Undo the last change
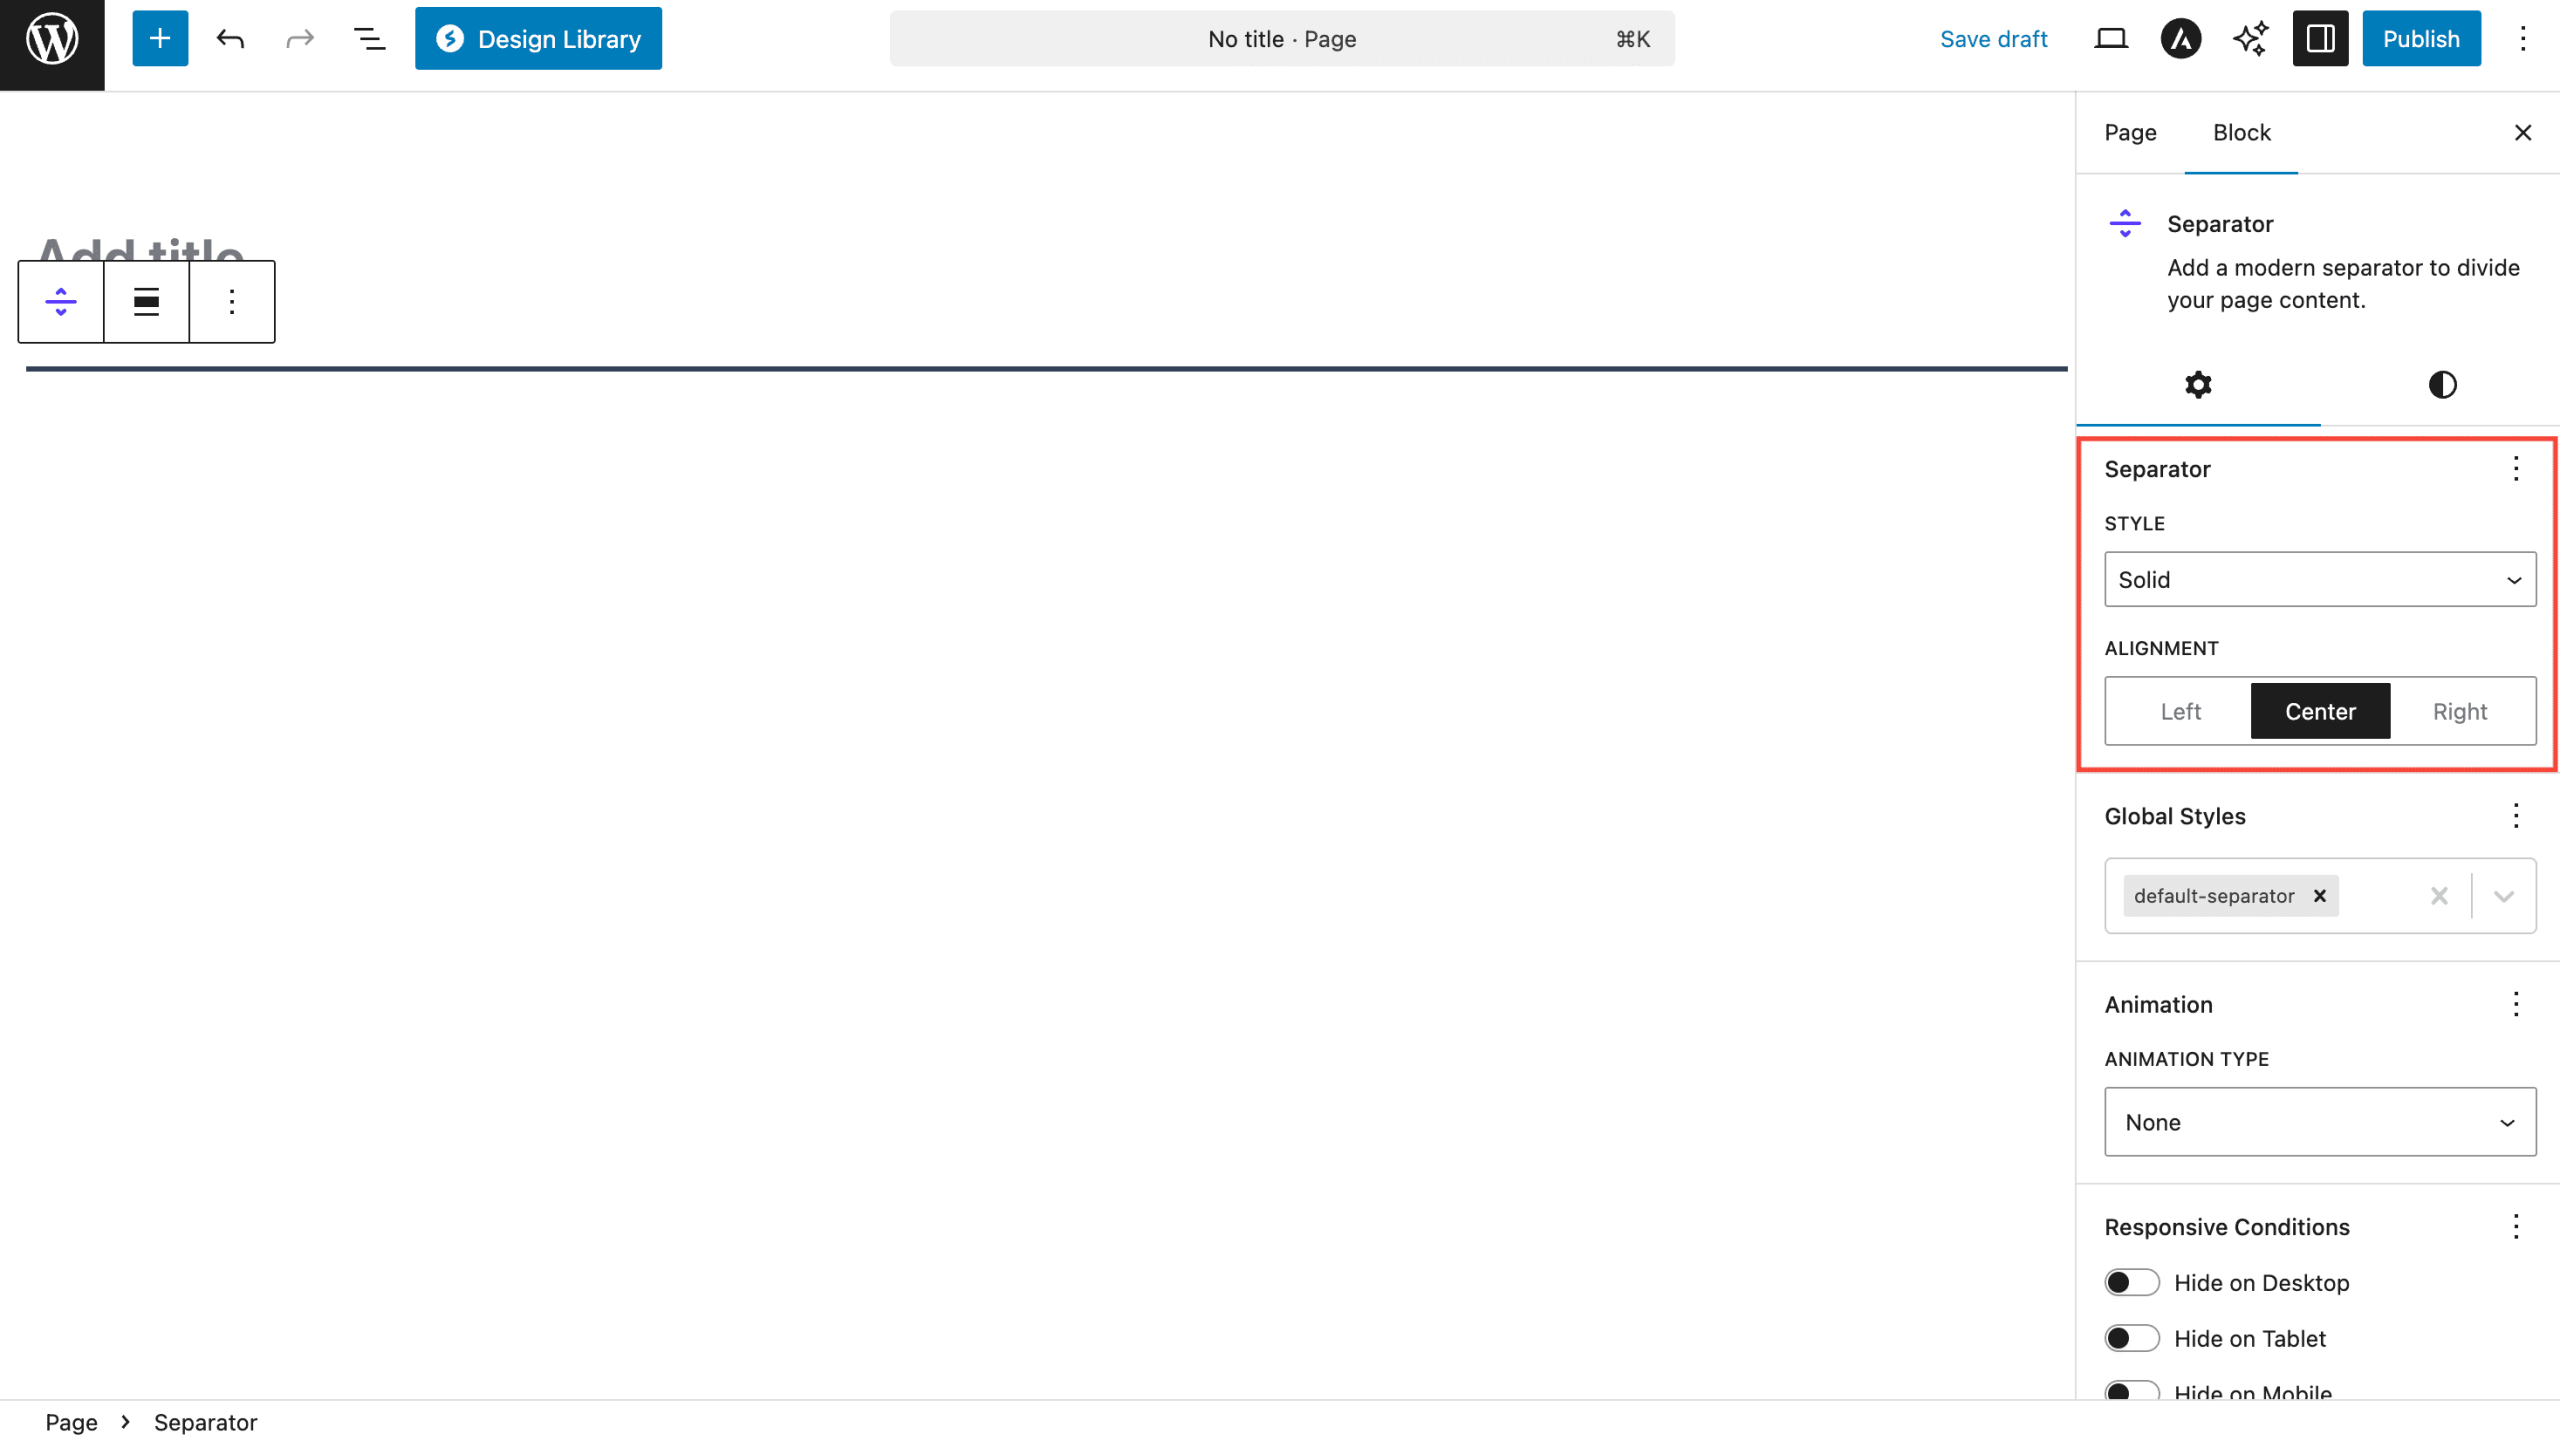The width and height of the screenshot is (2560, 1441). [x=230, y=39]
